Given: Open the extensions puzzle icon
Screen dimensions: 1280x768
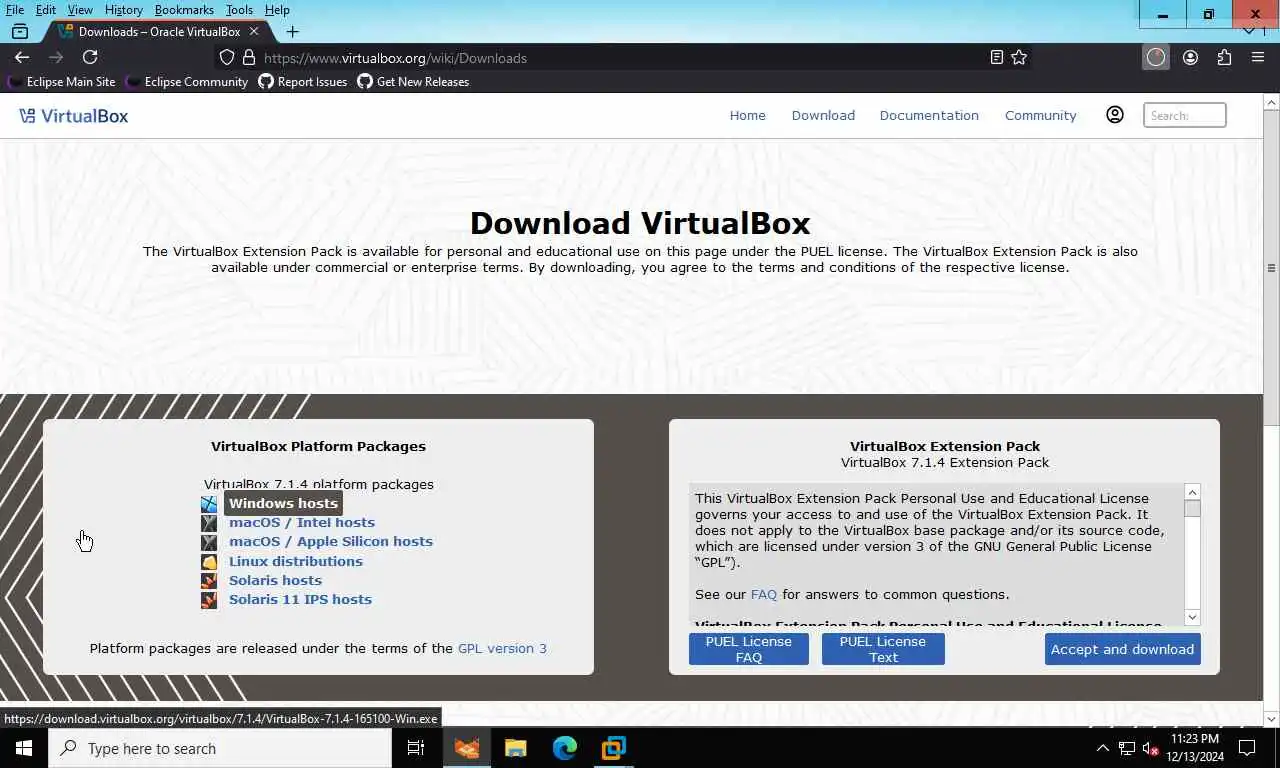Looking at the screenshot, I should pyautogui.click(x=1224, y=58).
